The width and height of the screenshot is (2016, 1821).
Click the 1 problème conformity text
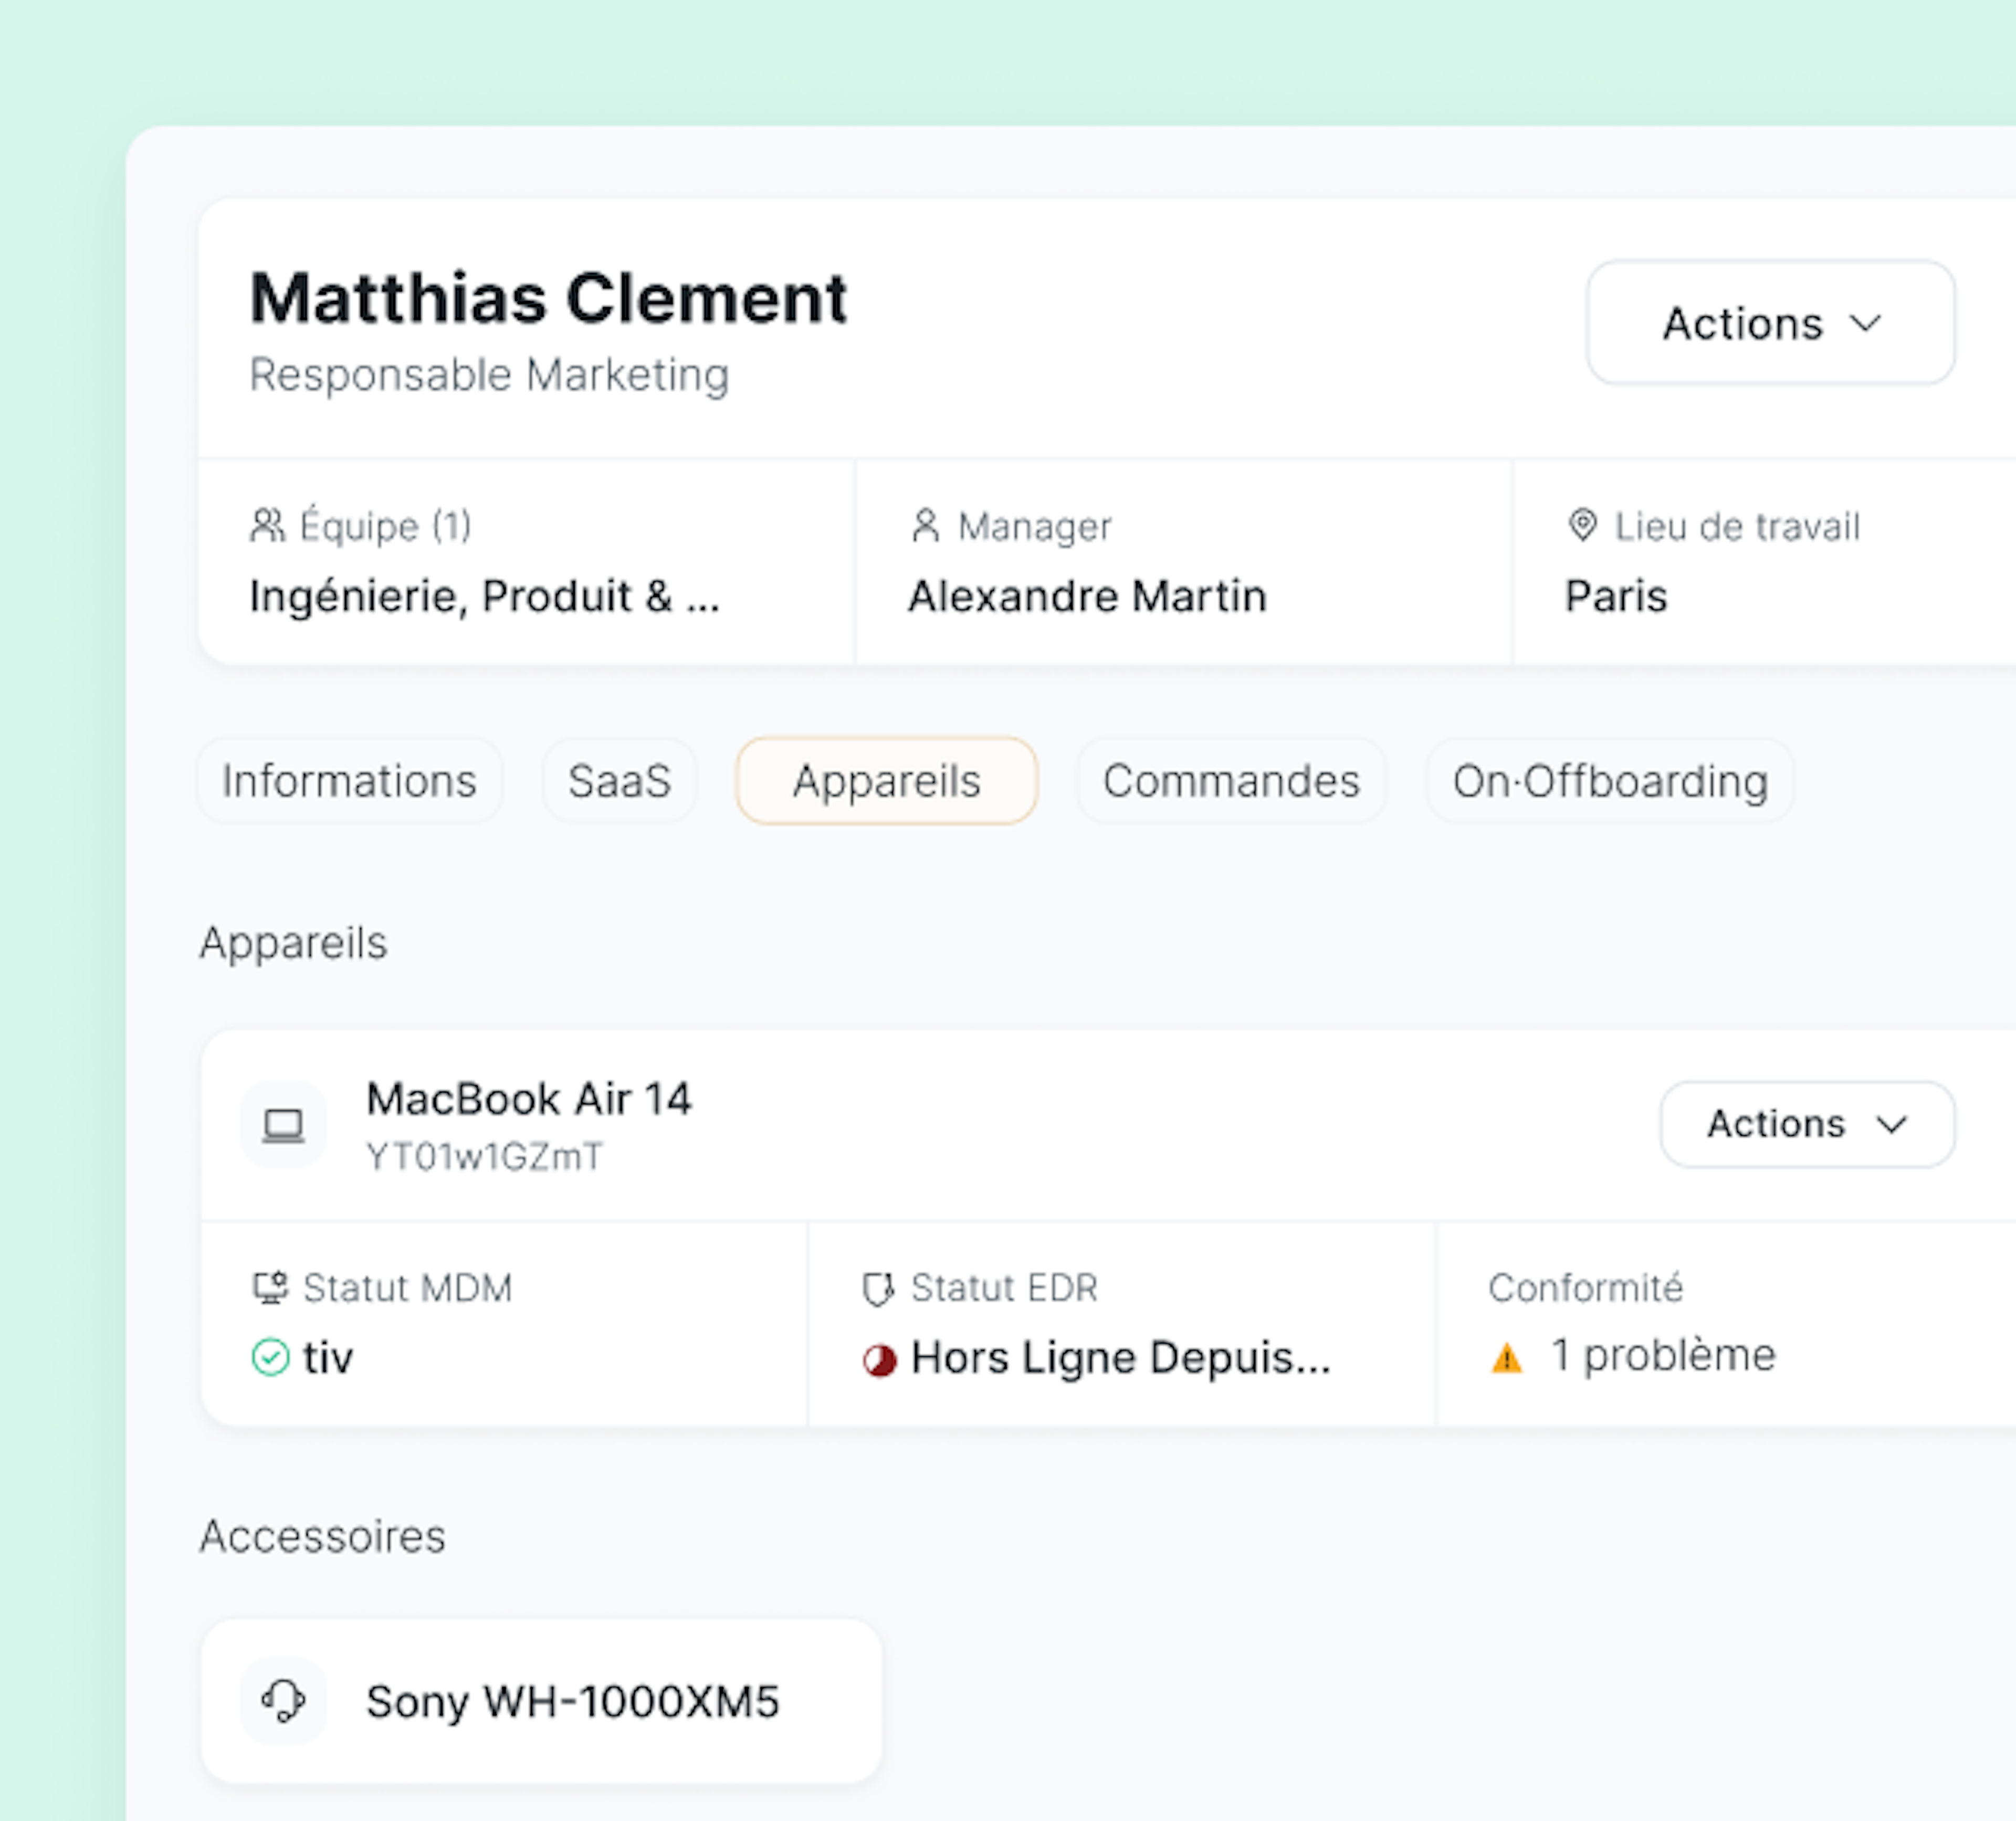point(1662,1355)
